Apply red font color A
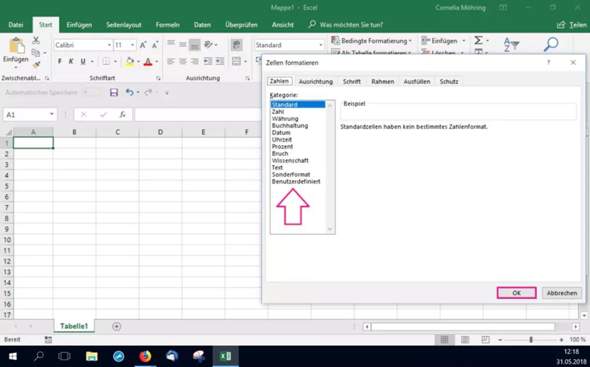 click(x=148, y=61)
